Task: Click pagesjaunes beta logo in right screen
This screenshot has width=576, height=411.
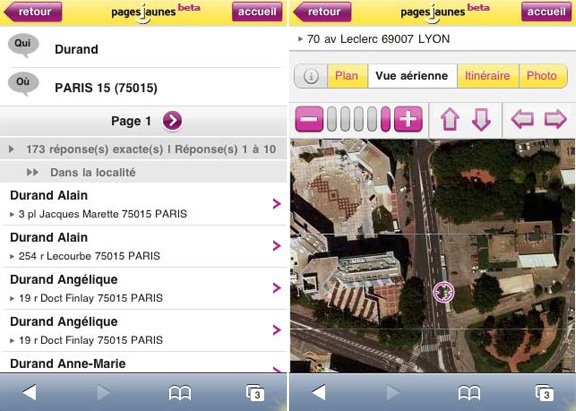Action: coord(445,12)
